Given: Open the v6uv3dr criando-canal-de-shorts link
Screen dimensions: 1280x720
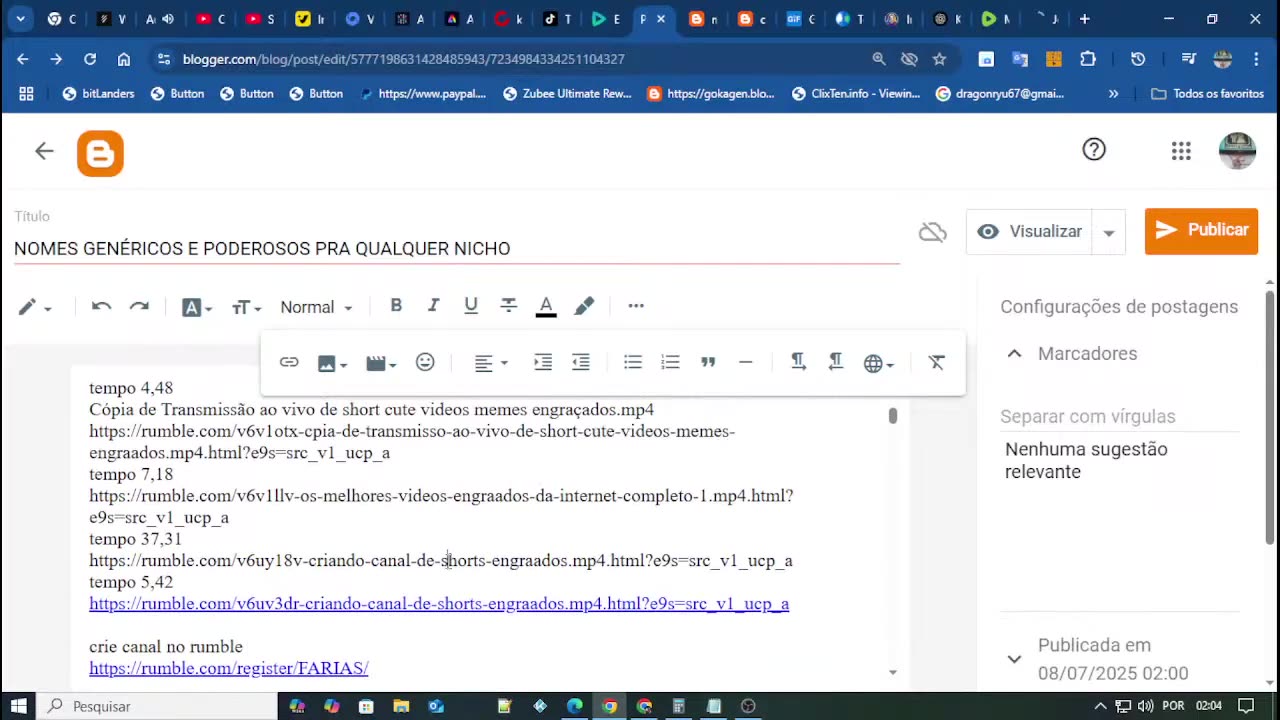Looking at the screenshot, I should [439, 604].
